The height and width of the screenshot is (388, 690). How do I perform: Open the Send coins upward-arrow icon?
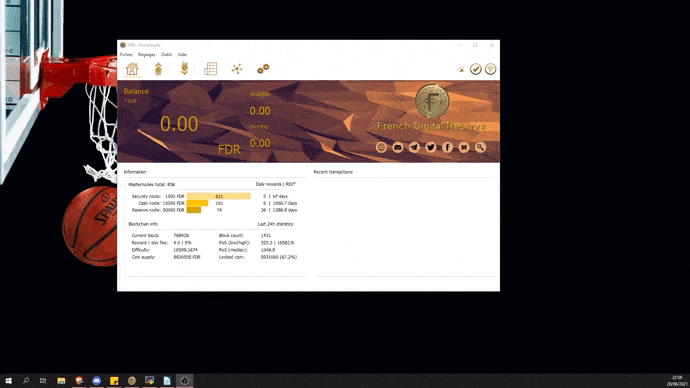tap(158, 69)
